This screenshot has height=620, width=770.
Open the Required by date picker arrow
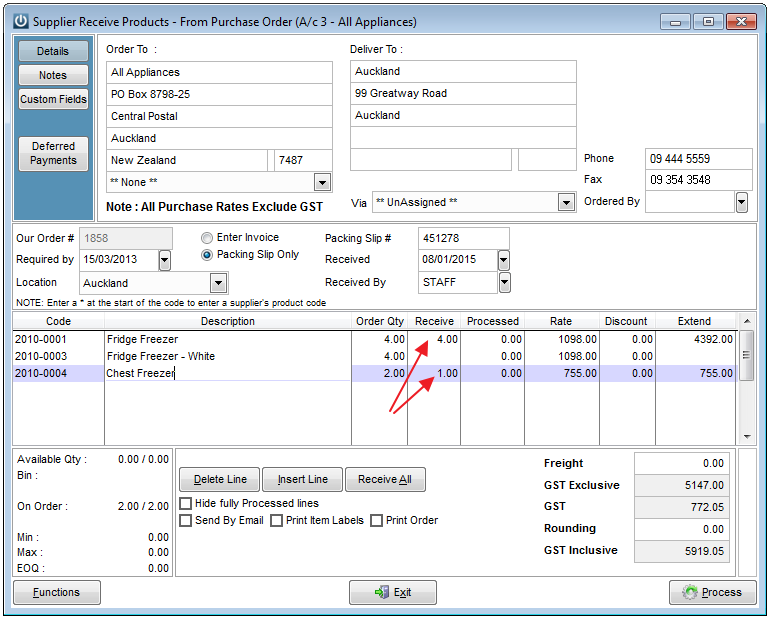click(165, 260)
